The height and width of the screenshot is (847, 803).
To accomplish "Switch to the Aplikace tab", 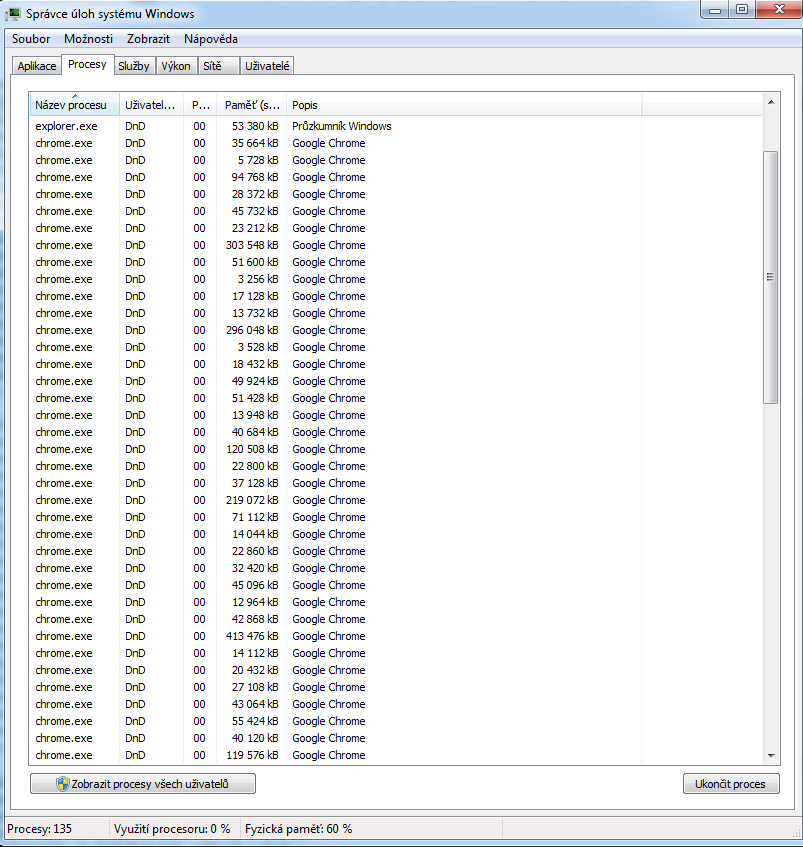I will point(37,66).
